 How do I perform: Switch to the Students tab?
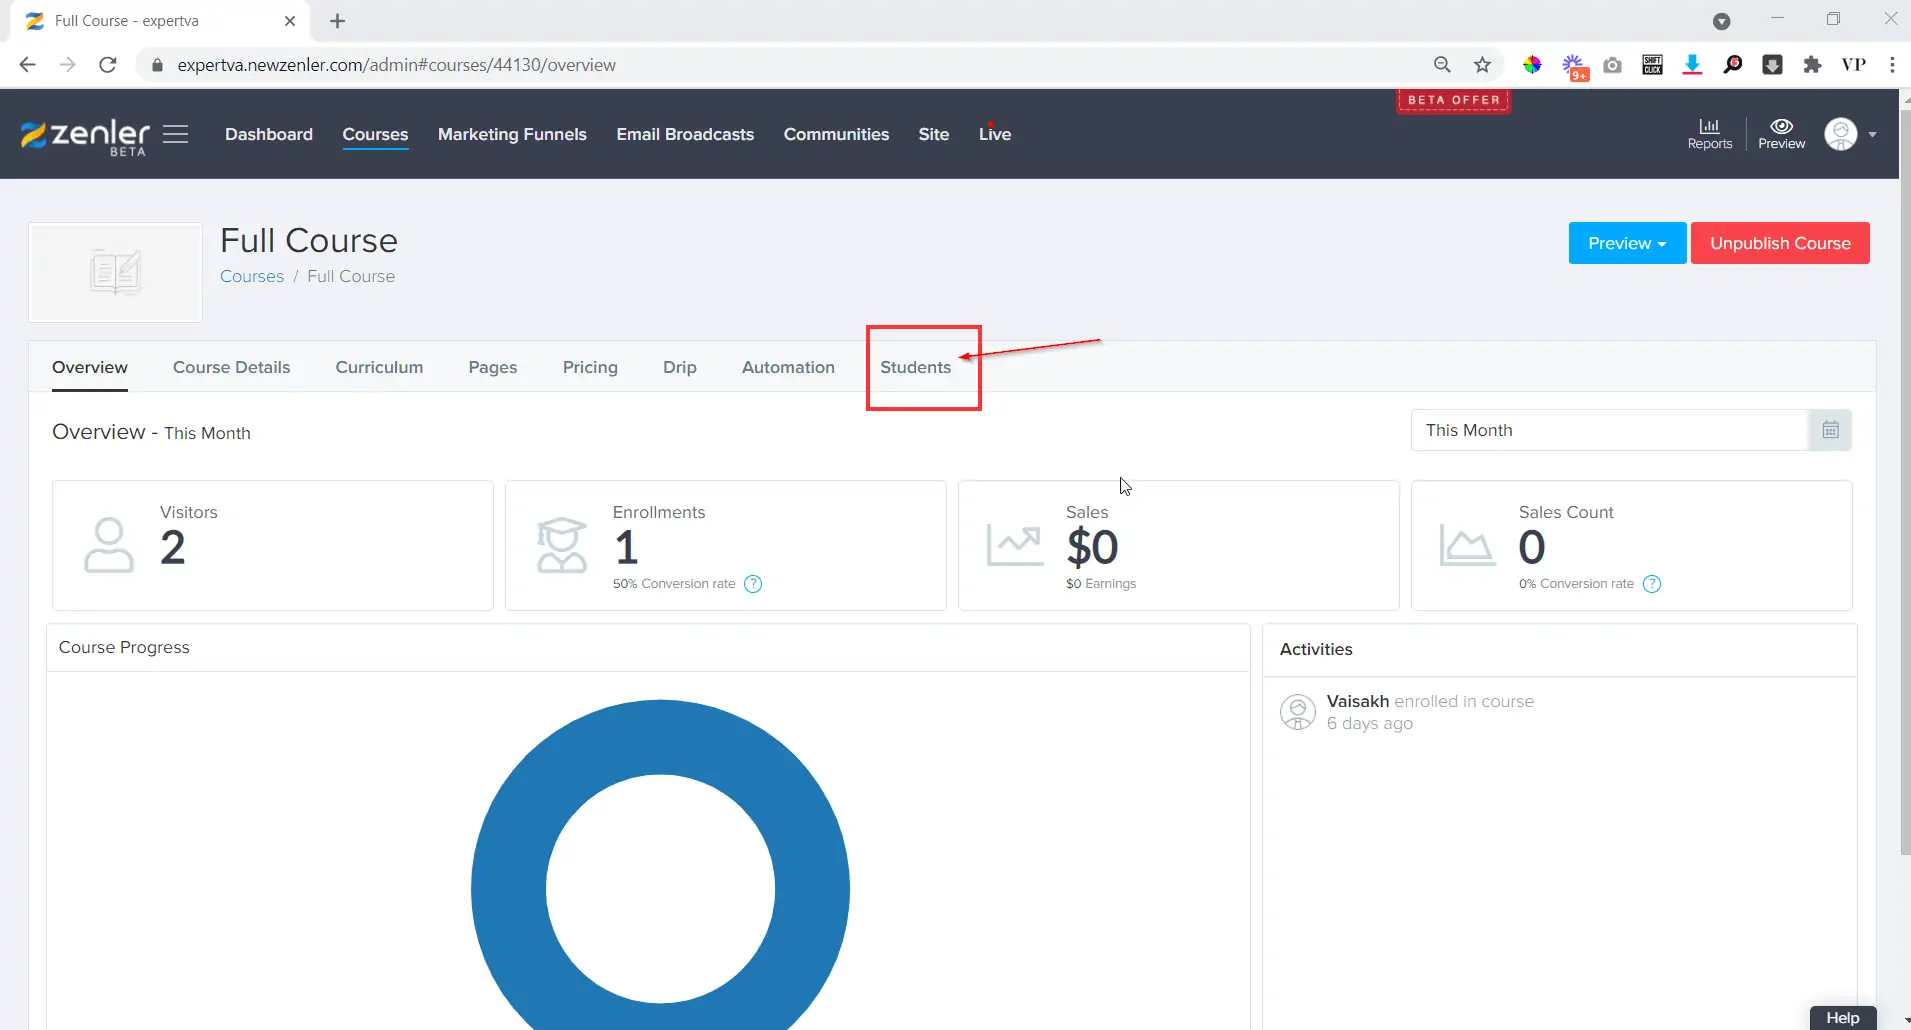[915, 367]
